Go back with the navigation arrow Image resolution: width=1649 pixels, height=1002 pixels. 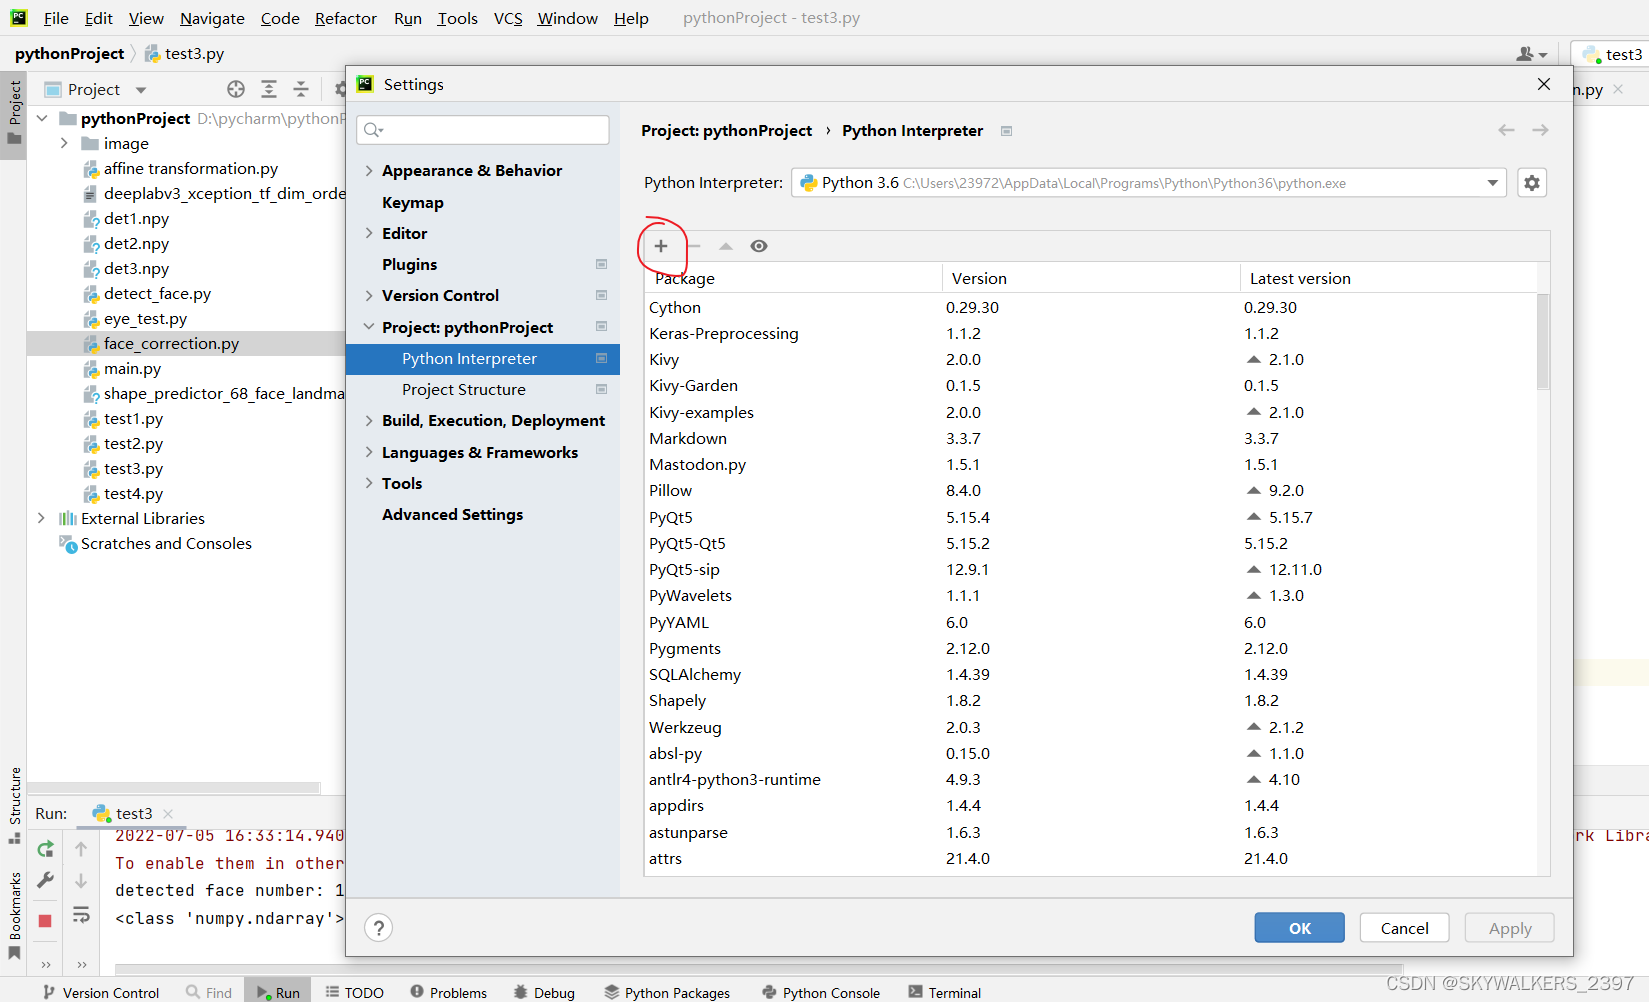(x=1507, y=130)
